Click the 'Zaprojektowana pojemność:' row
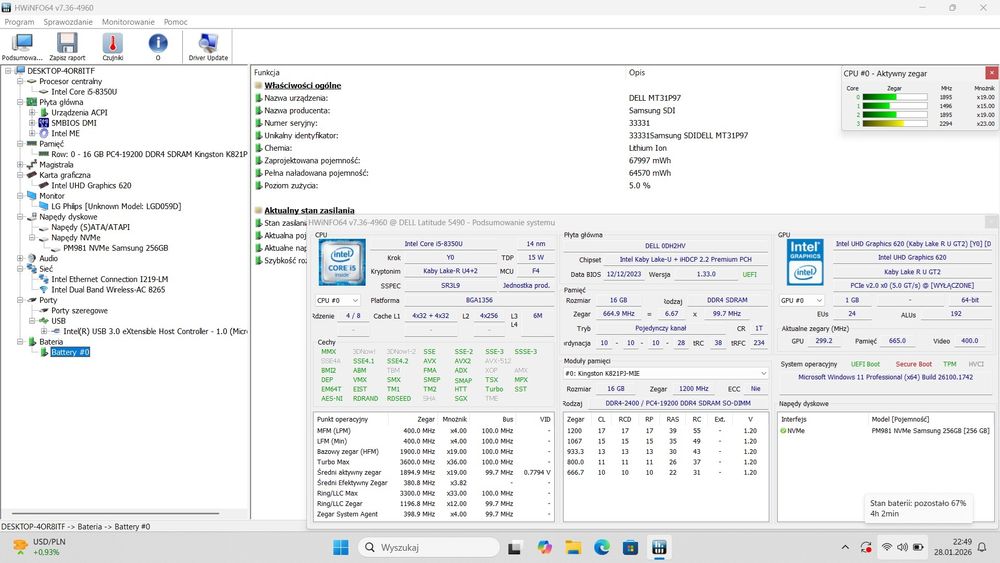The image size is (1000, 563). 312,161
